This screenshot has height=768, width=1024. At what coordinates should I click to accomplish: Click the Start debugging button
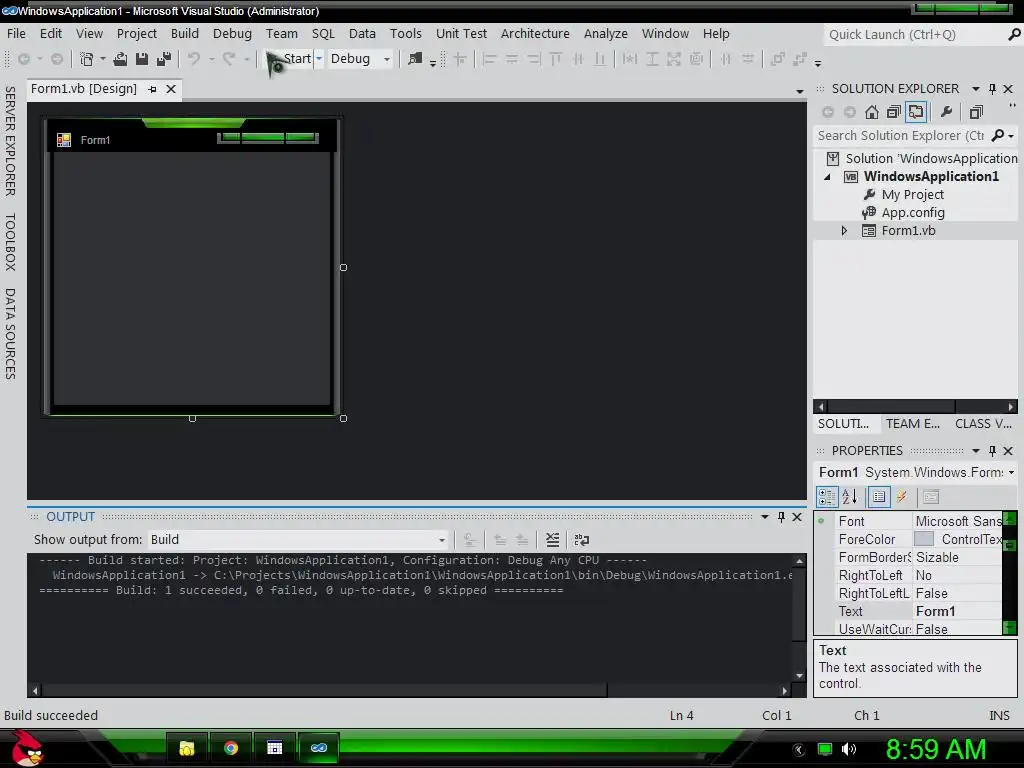point(289,59)
